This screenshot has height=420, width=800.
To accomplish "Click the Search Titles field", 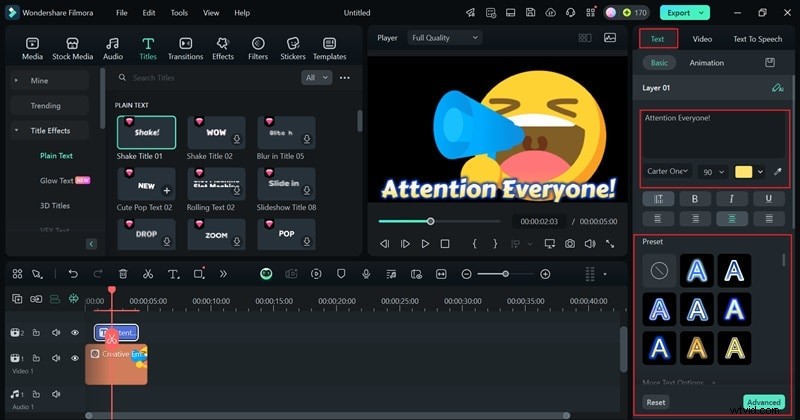I will tap(207, 78).
